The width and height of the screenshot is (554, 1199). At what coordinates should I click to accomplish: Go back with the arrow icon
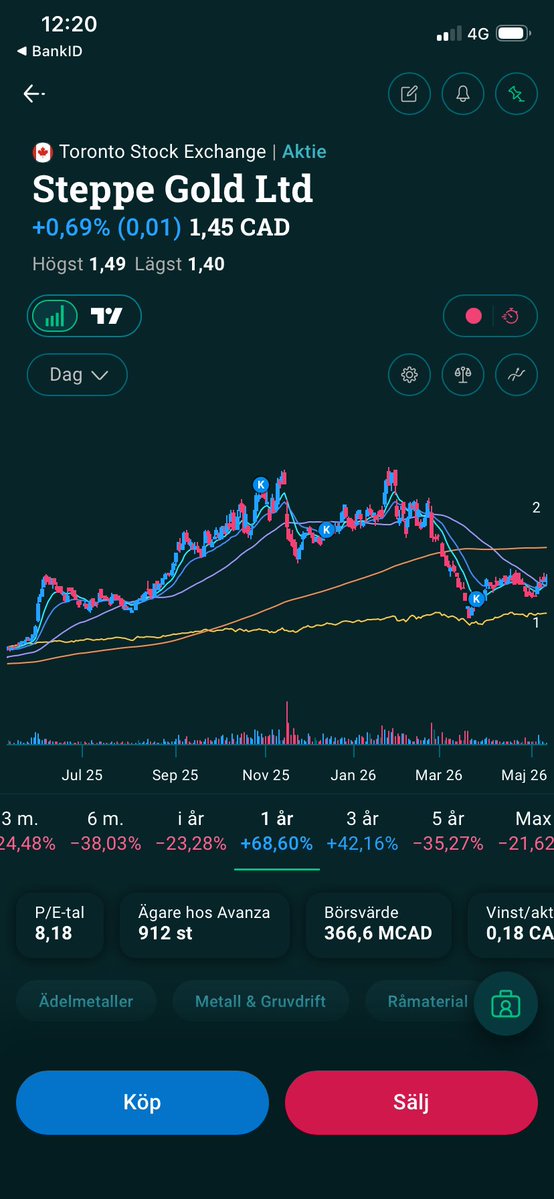[34, 93]
